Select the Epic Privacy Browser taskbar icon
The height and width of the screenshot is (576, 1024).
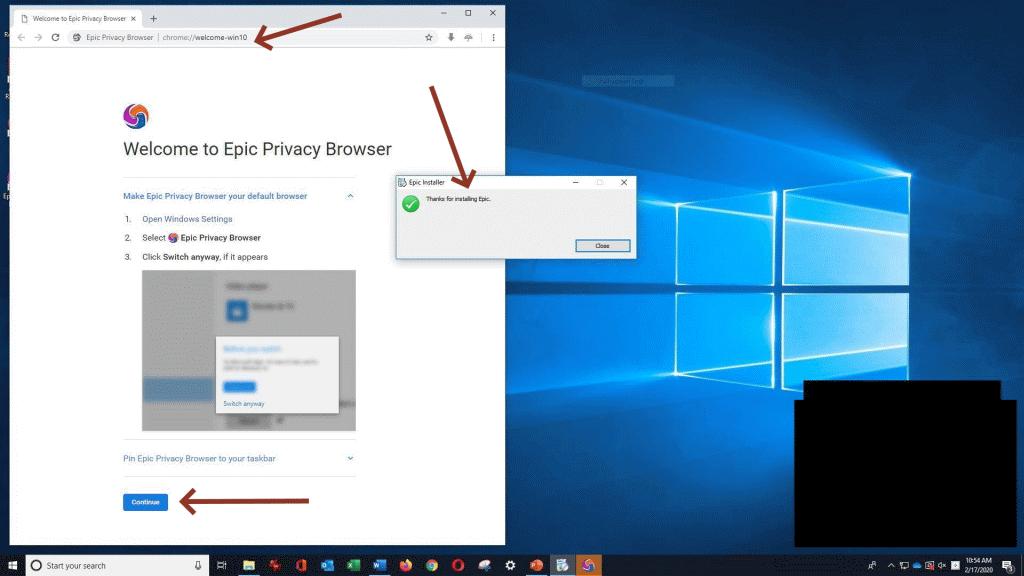(x=588, y=565)
